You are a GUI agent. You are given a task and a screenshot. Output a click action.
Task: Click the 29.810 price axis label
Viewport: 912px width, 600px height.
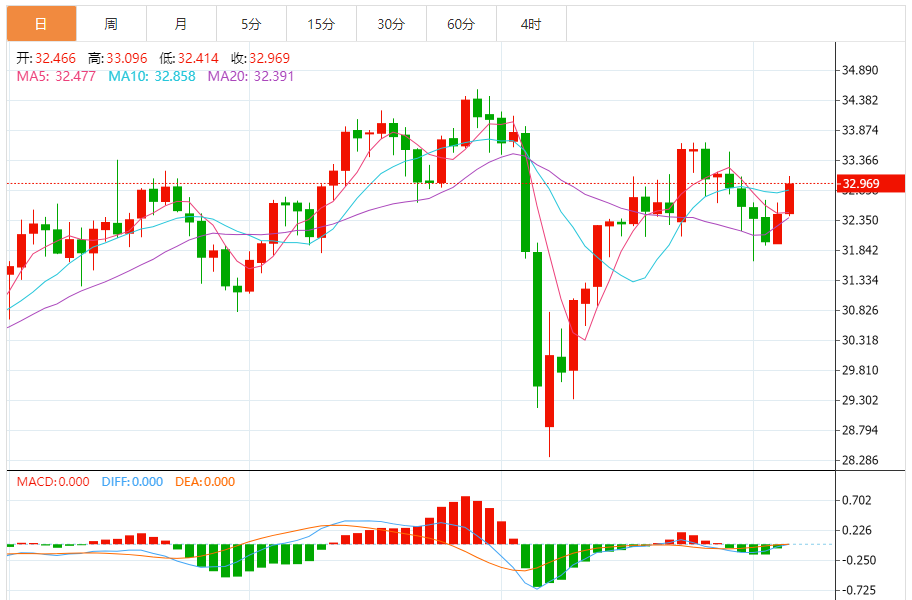tap(860, 370)
